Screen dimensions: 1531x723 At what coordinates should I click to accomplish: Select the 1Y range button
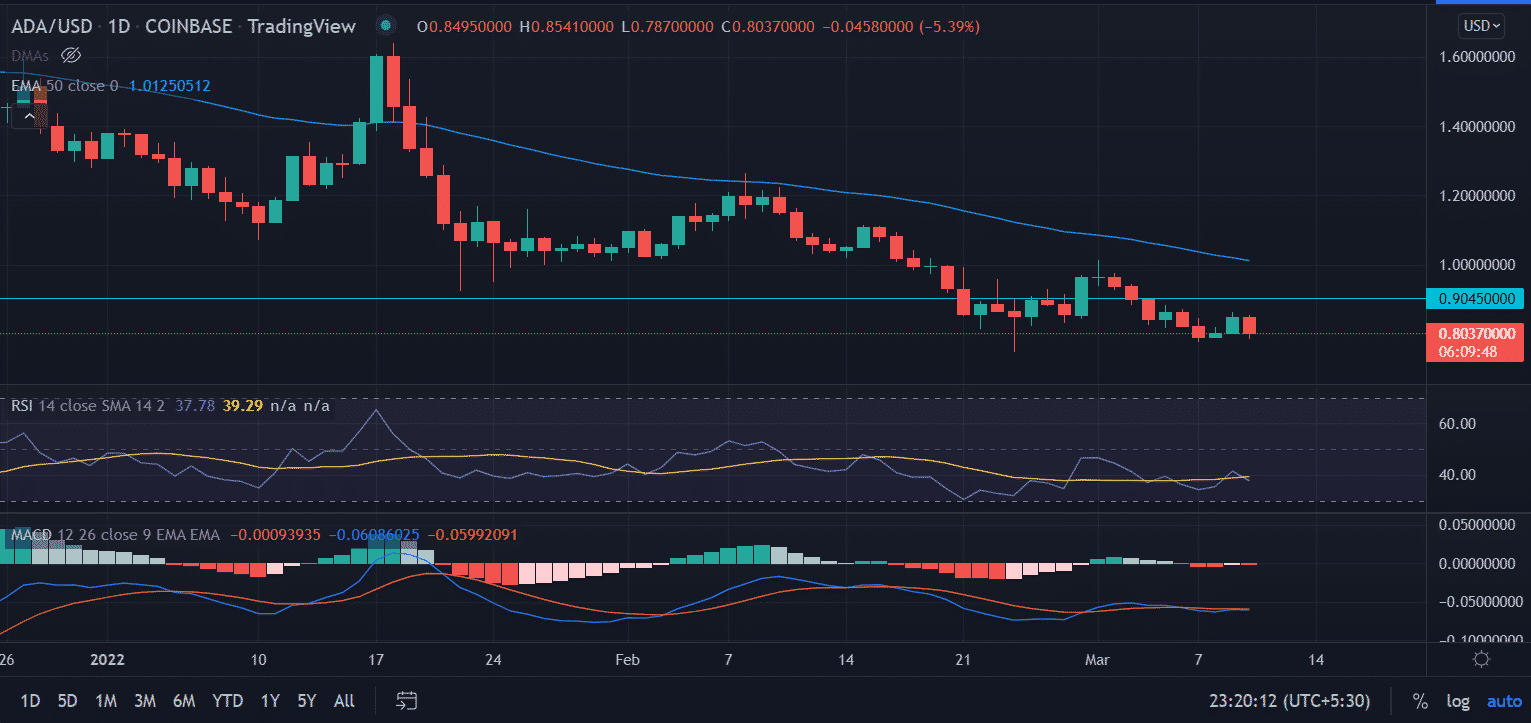click(x=270, y=701)
